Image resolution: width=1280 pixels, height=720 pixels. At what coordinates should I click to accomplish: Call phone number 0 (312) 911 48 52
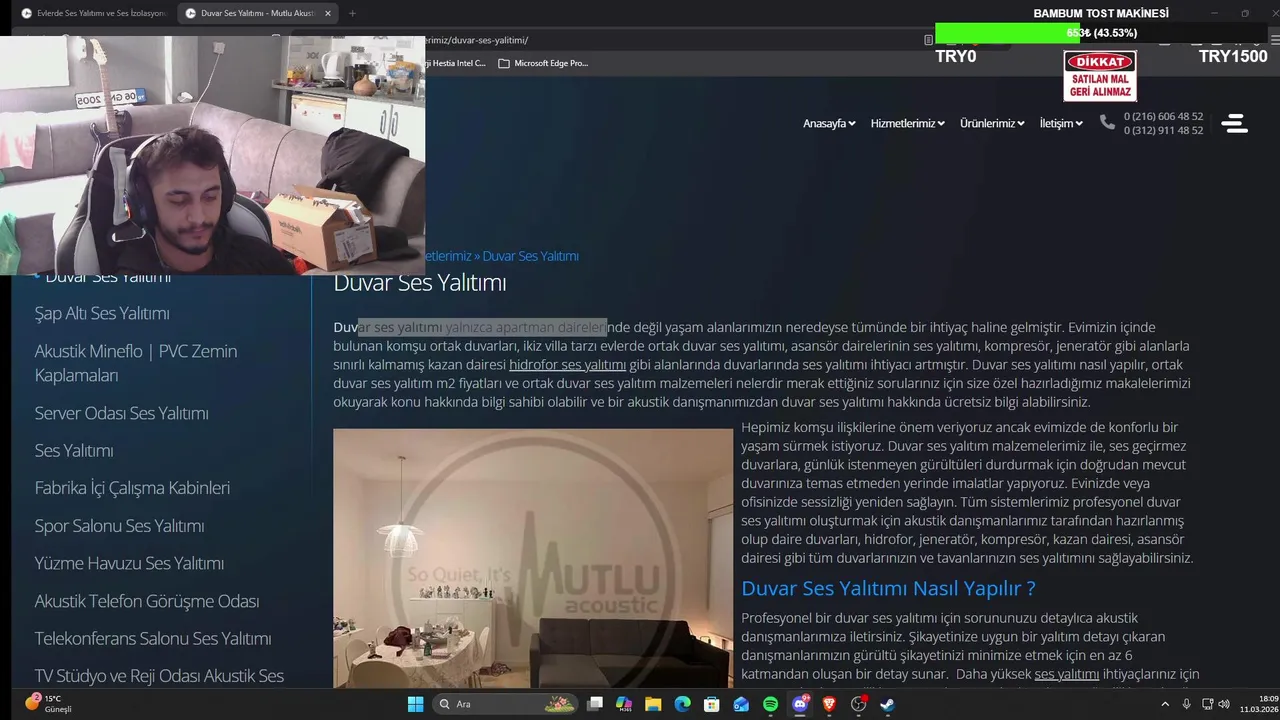tap(1163, 131)
